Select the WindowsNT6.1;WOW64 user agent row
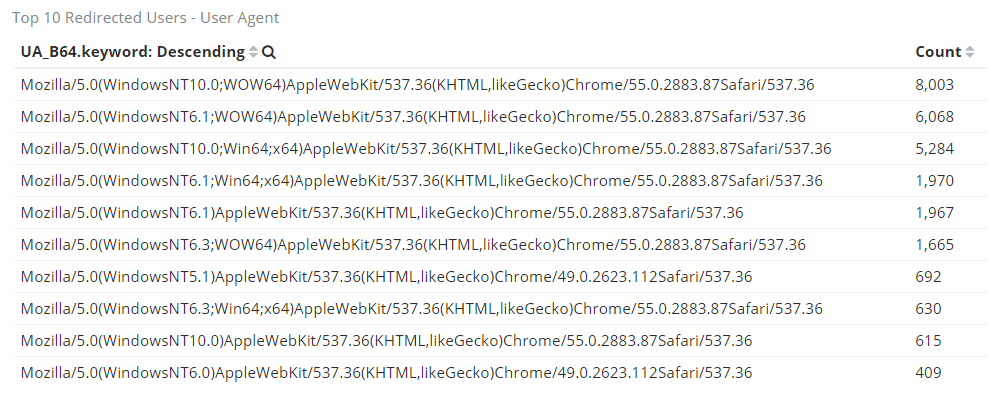The image size is (991, 403). [x=502, y=117]
